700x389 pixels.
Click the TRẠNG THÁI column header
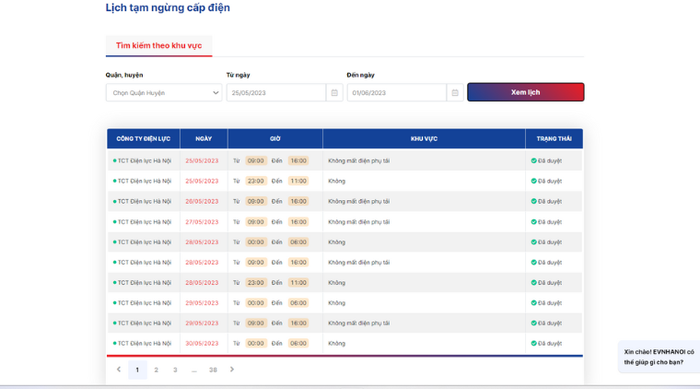click(x=554, y=139)
